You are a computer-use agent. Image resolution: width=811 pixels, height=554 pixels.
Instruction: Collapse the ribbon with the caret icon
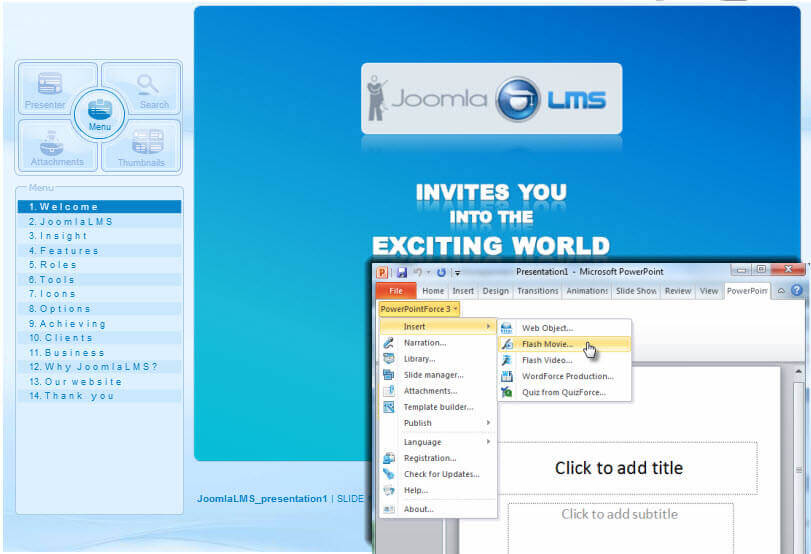click(x=781, y=291)
